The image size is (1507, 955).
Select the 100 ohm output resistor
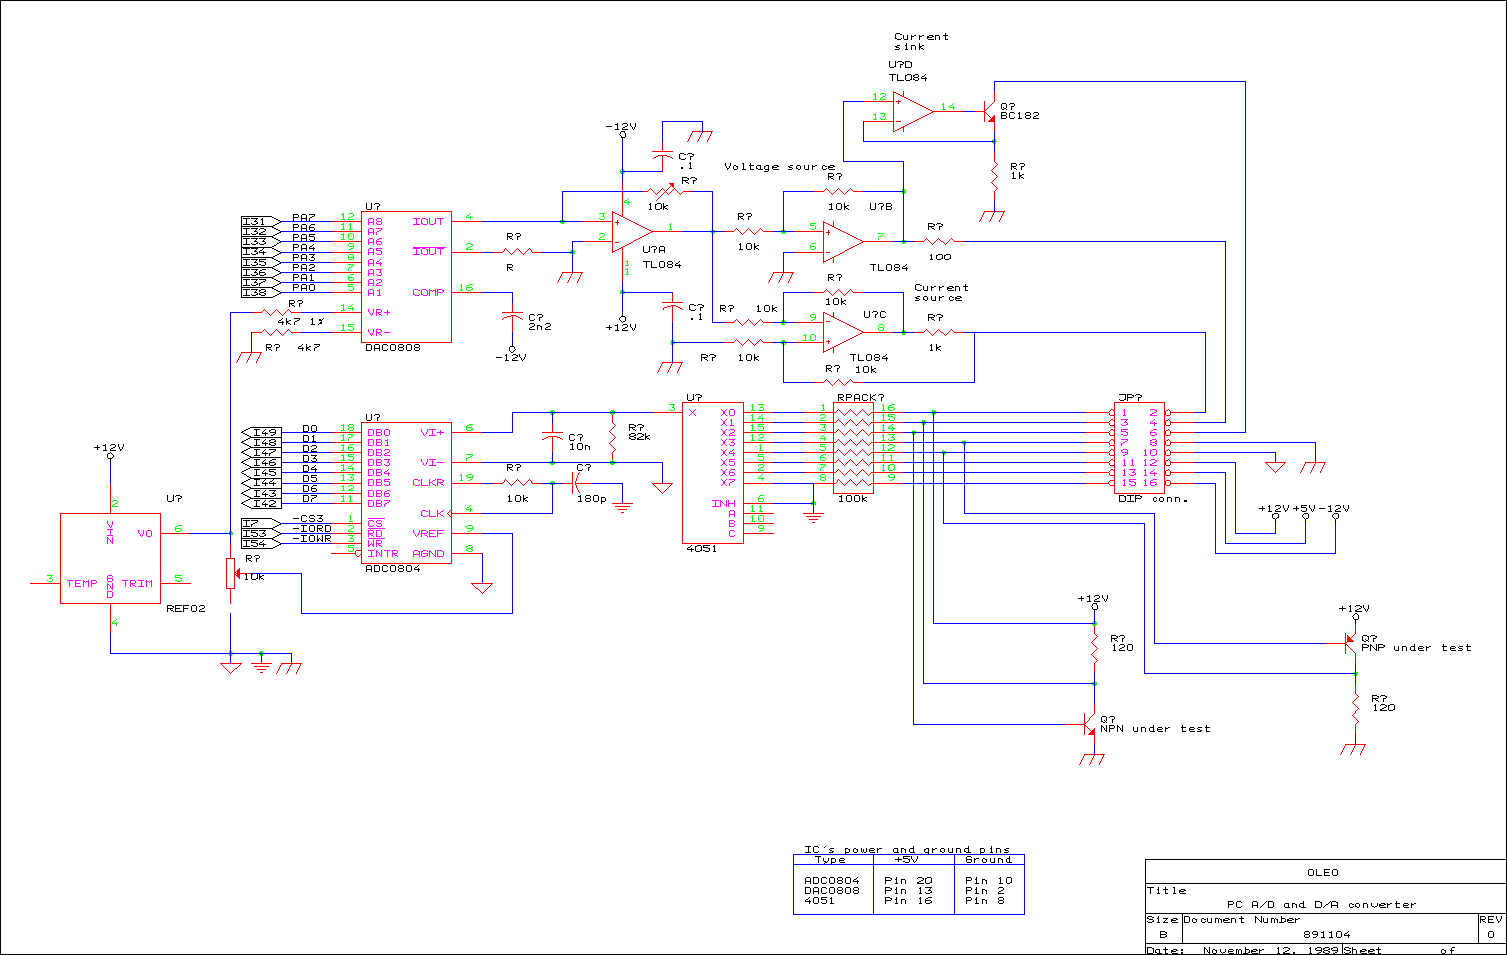point(939,241)
